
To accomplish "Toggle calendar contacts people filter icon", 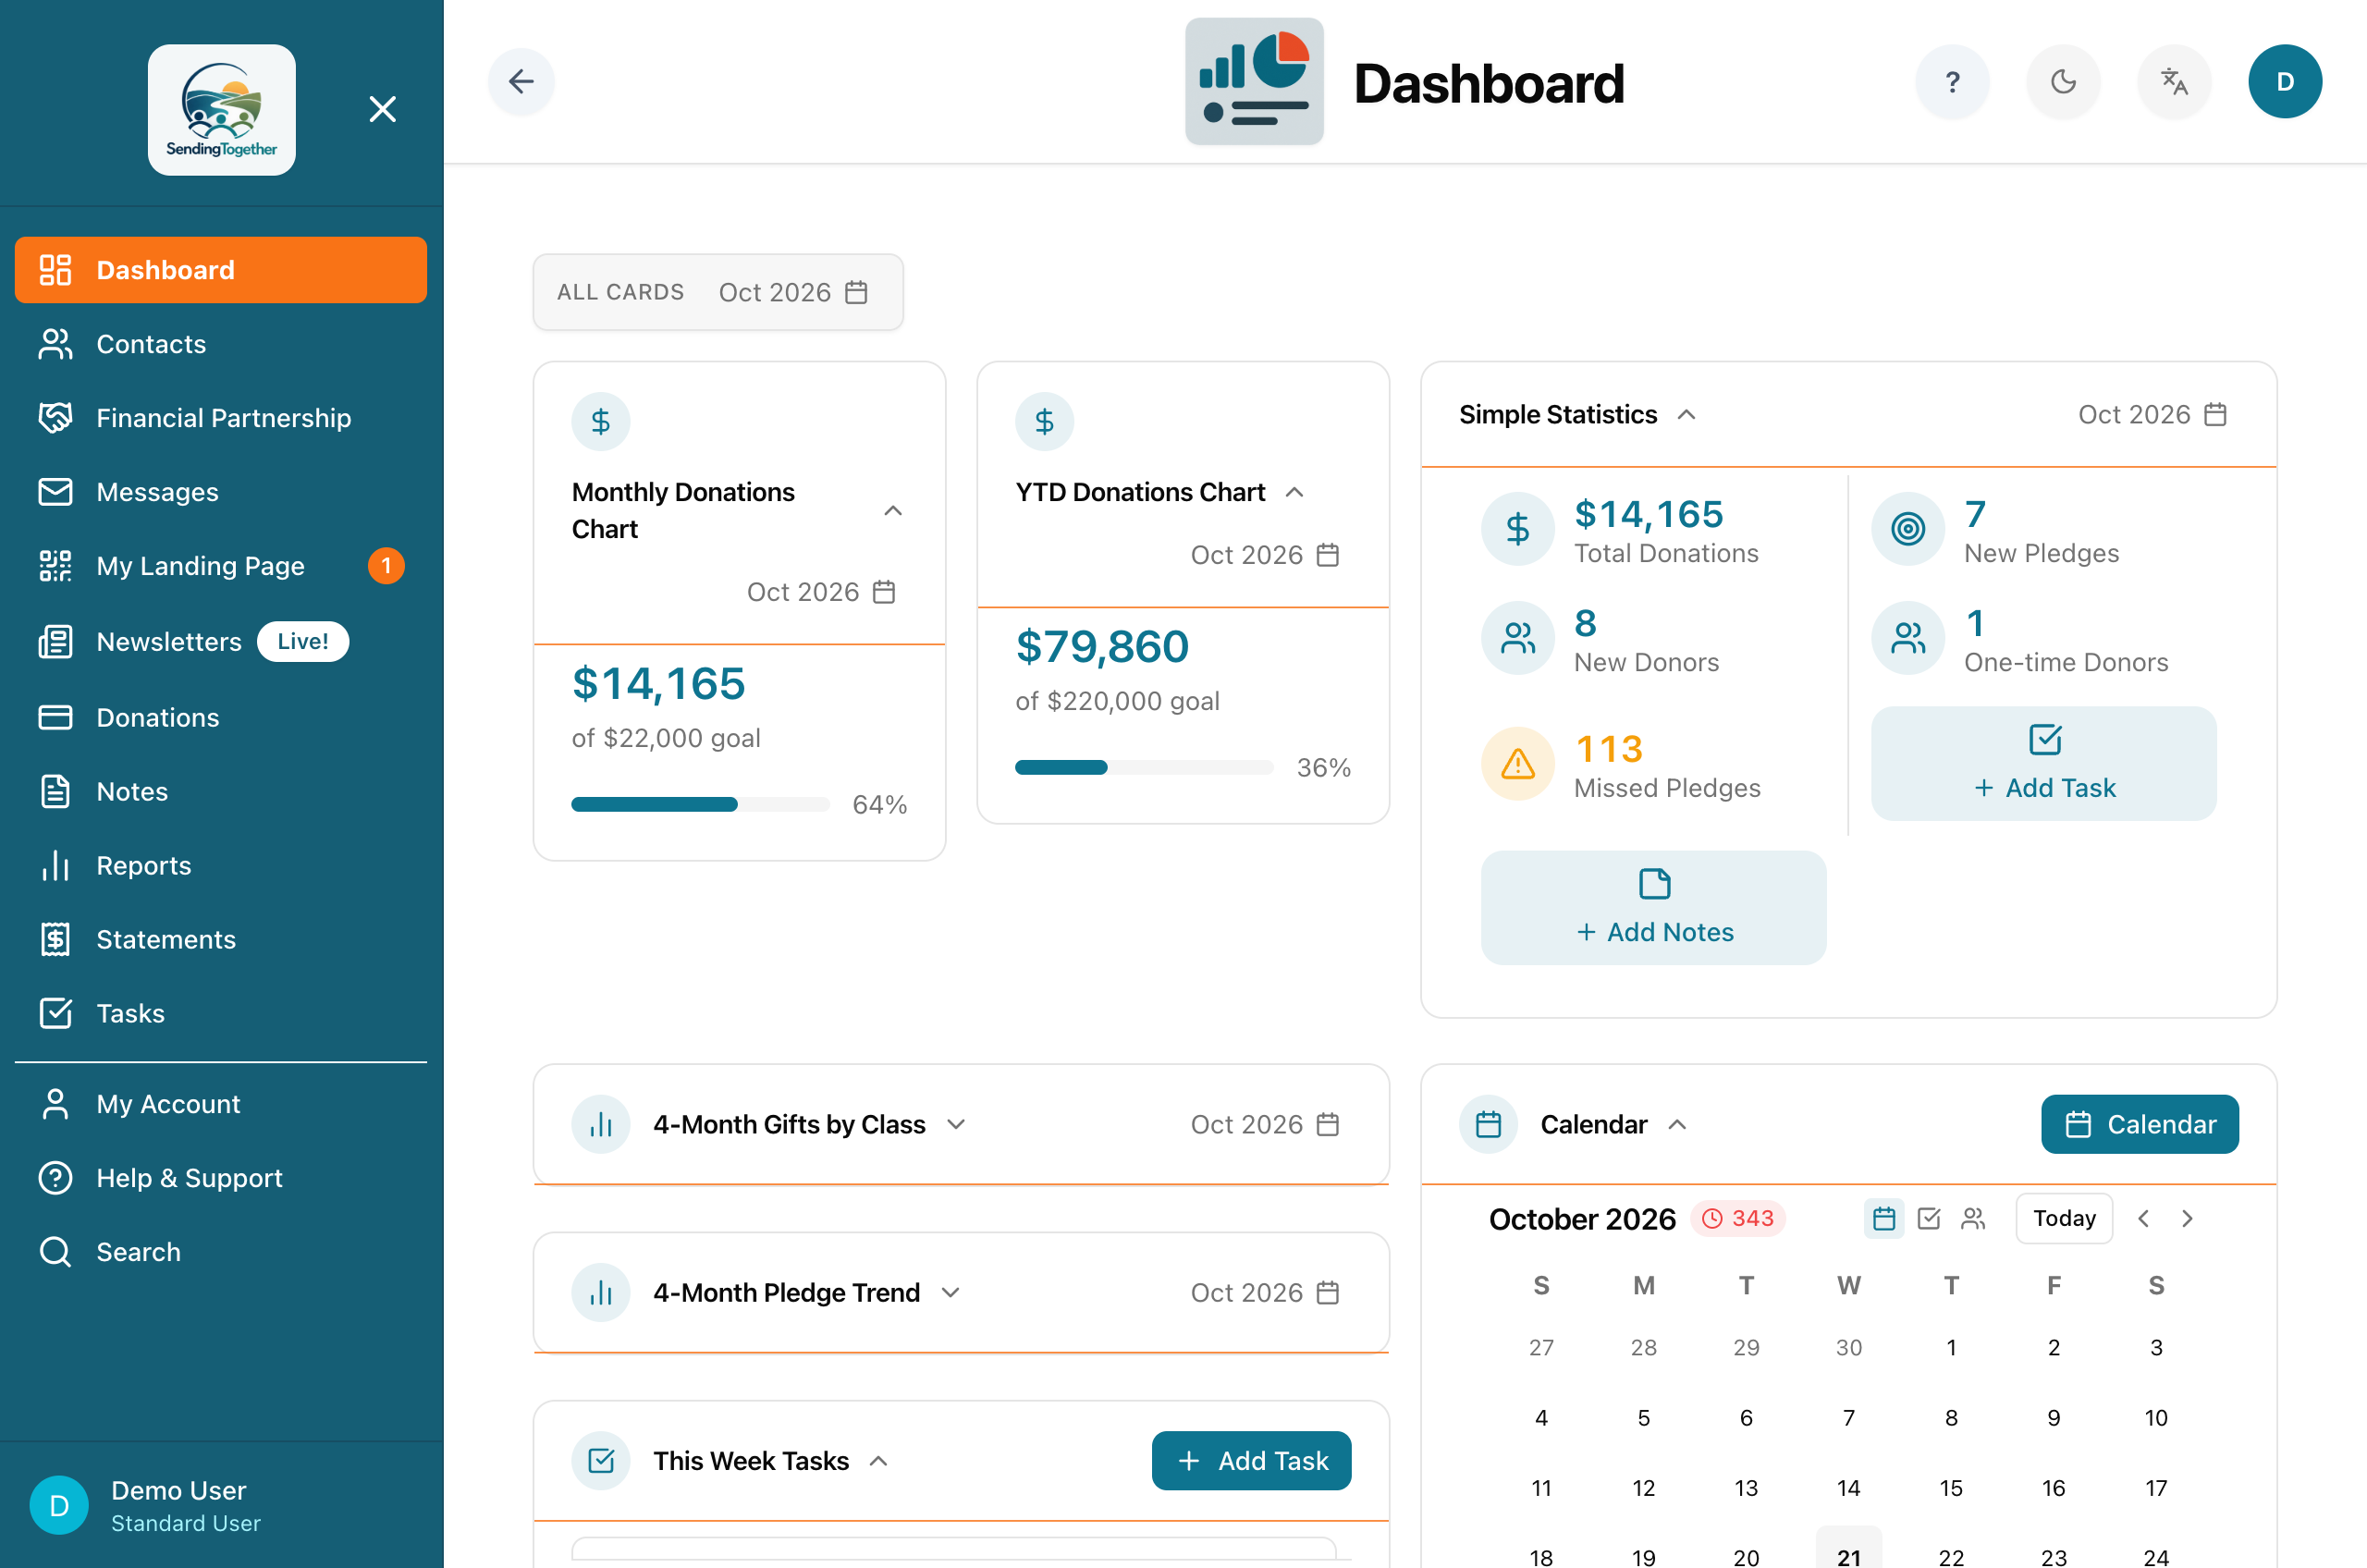I will [1973, 1218].
